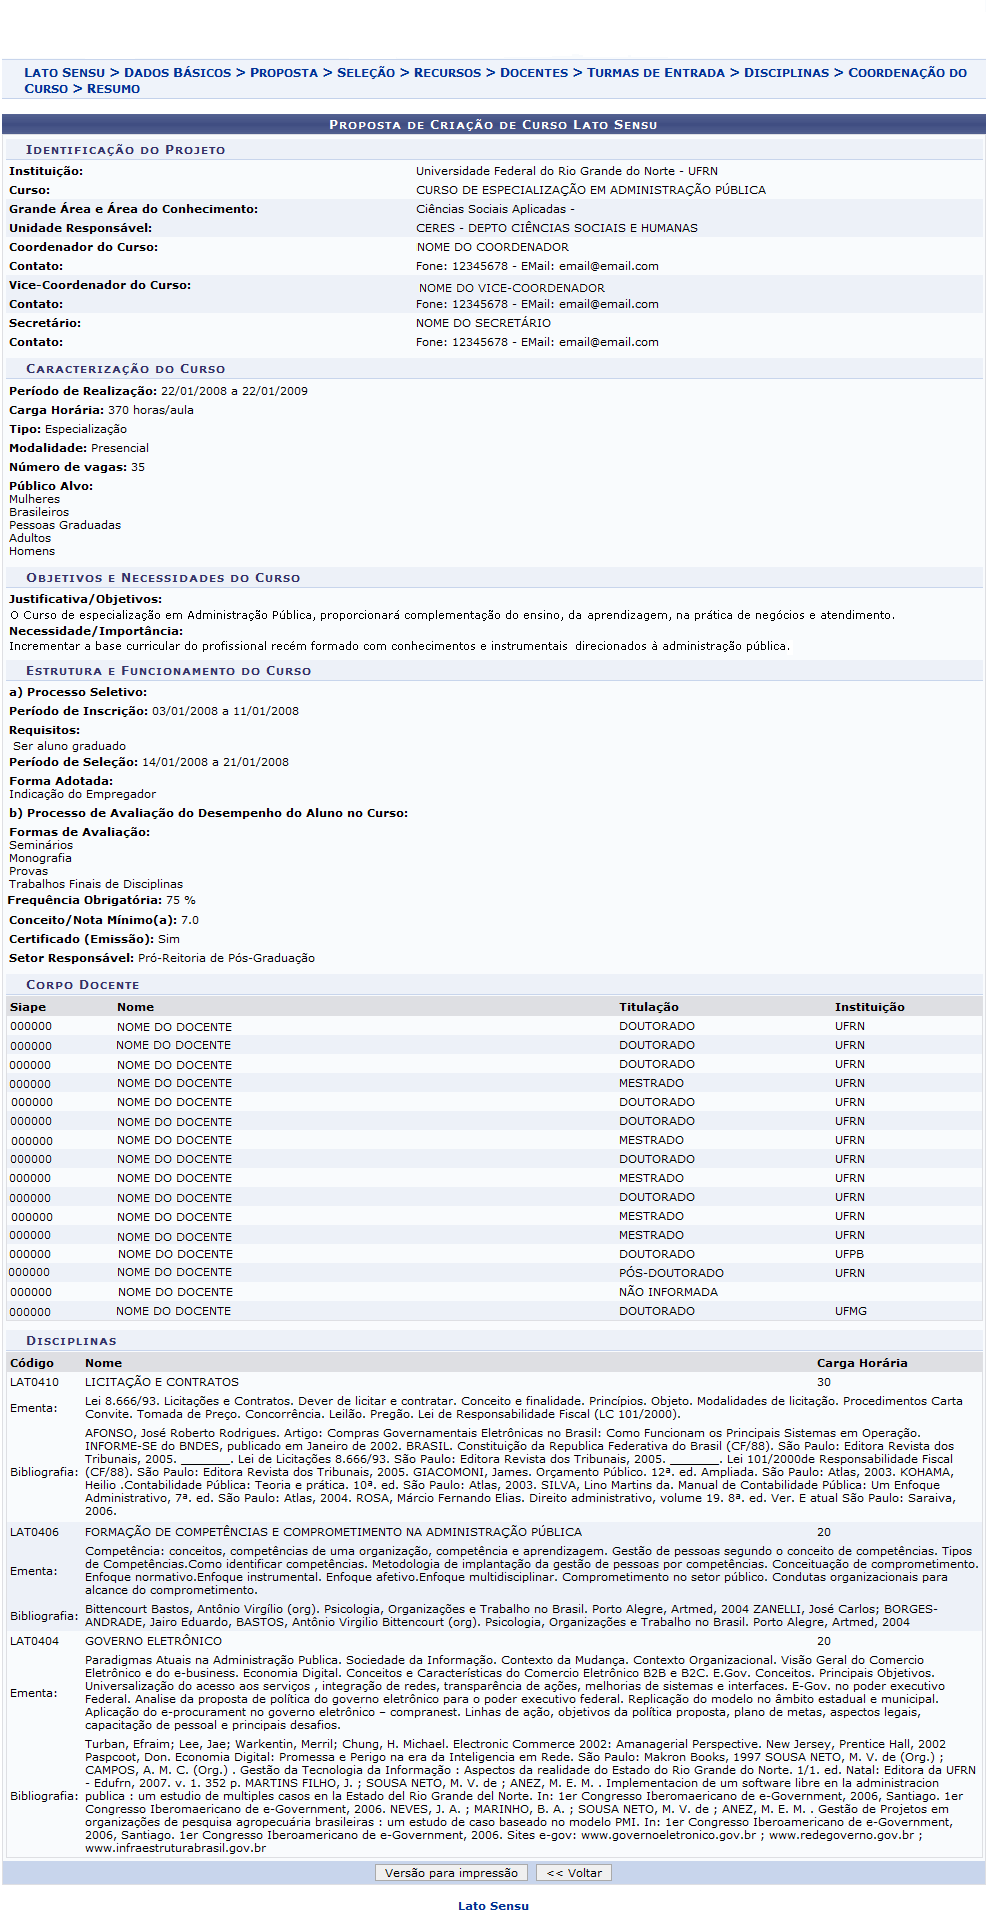Click Estrutura e Funcionamento do Curso heading
This screenshot has height=1925, width=991.
click(168, 671)
